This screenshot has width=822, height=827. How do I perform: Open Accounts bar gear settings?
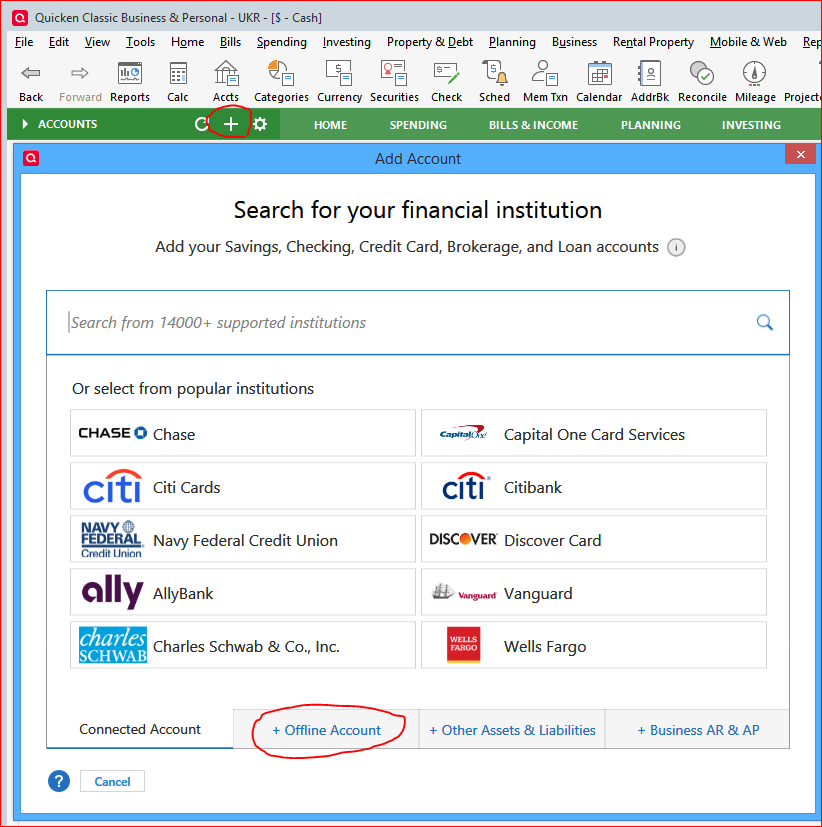(x=260, y=124)
